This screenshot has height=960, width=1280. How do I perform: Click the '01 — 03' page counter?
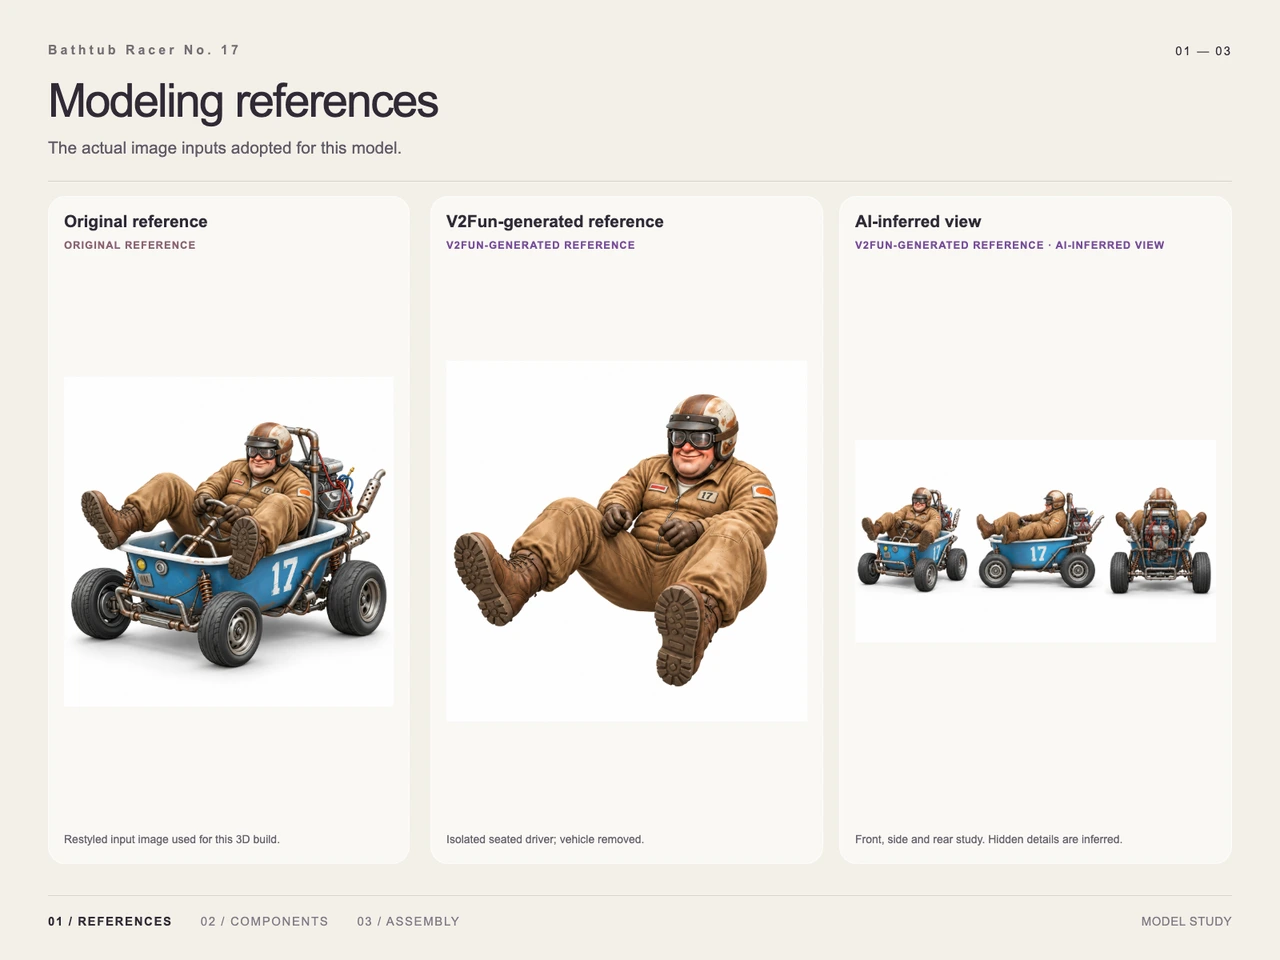pos(1203,51)
